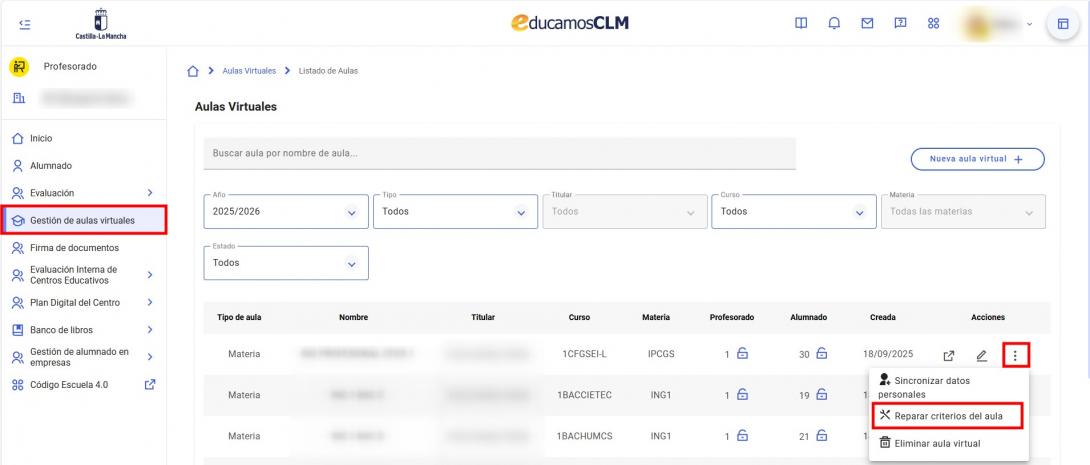Edit first classroom using pencil icon
This screenshot has height=465, width=1090.
pos(981,355)
